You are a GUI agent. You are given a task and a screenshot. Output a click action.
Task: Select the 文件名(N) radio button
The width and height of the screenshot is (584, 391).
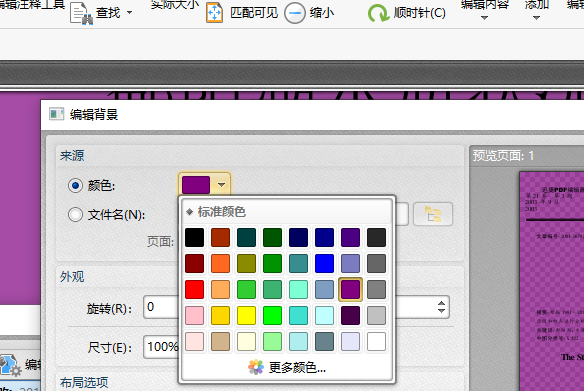tap(75, 214)
